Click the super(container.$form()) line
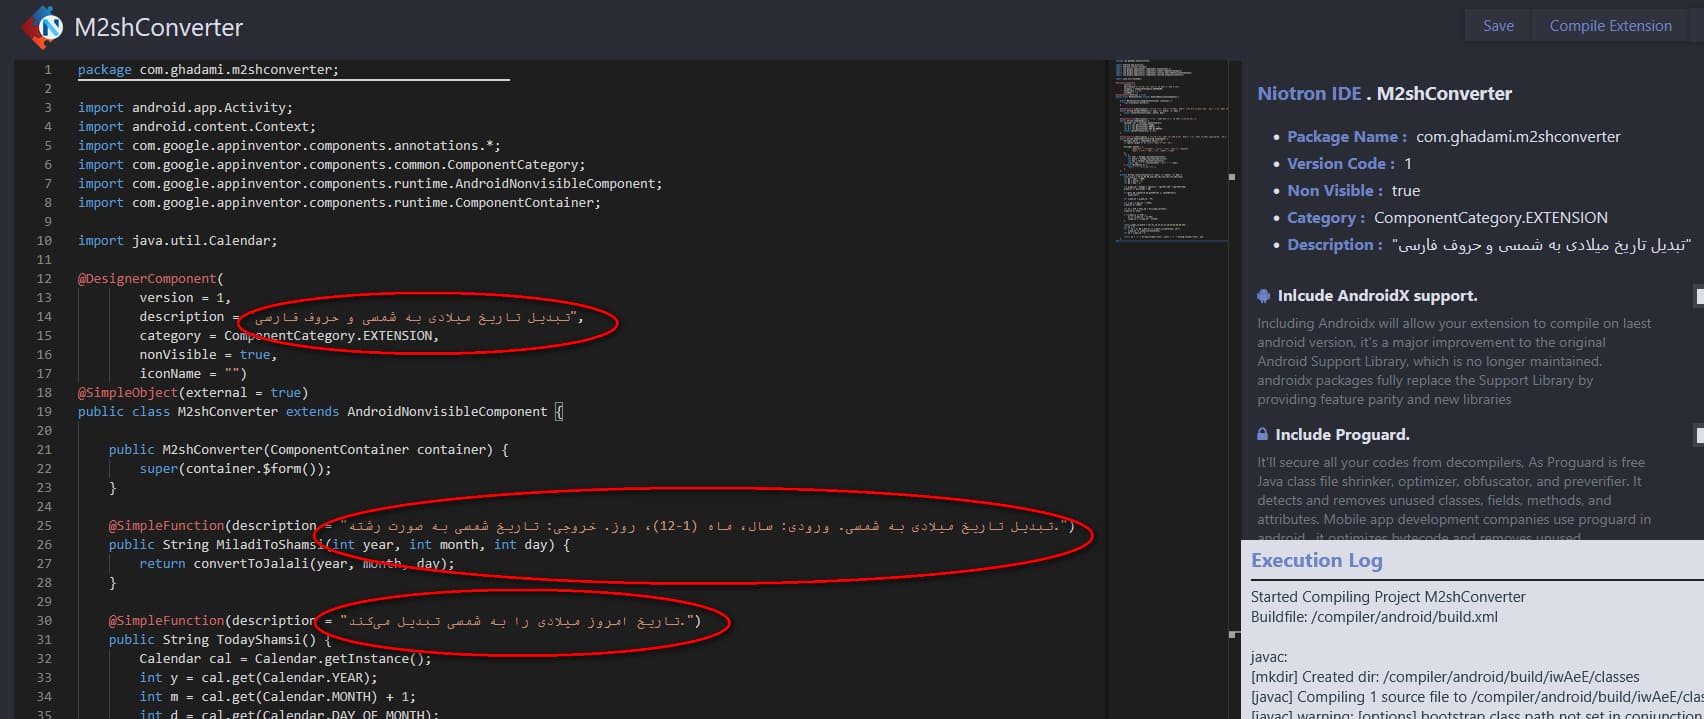 coord(235,468)
